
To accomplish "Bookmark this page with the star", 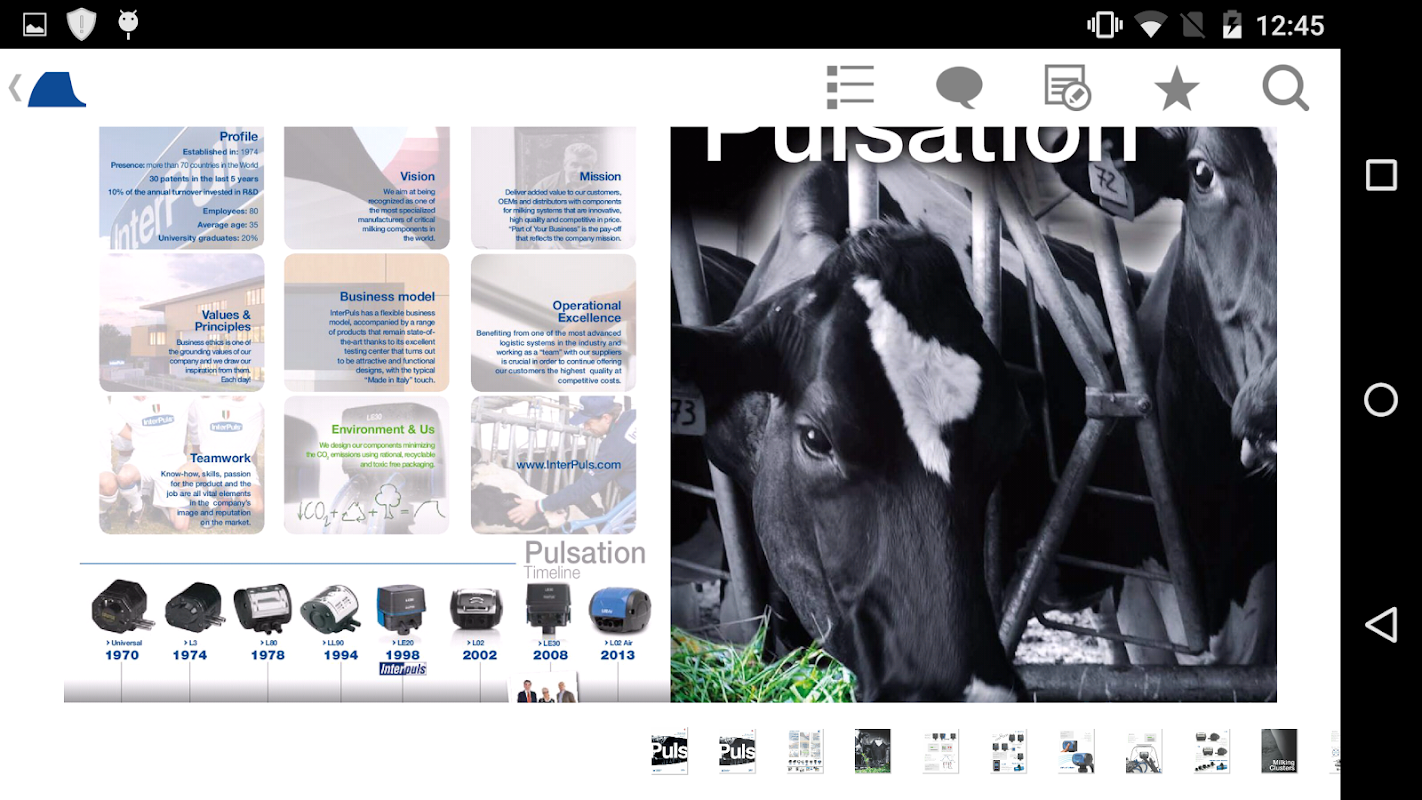I will point(1177,89).
